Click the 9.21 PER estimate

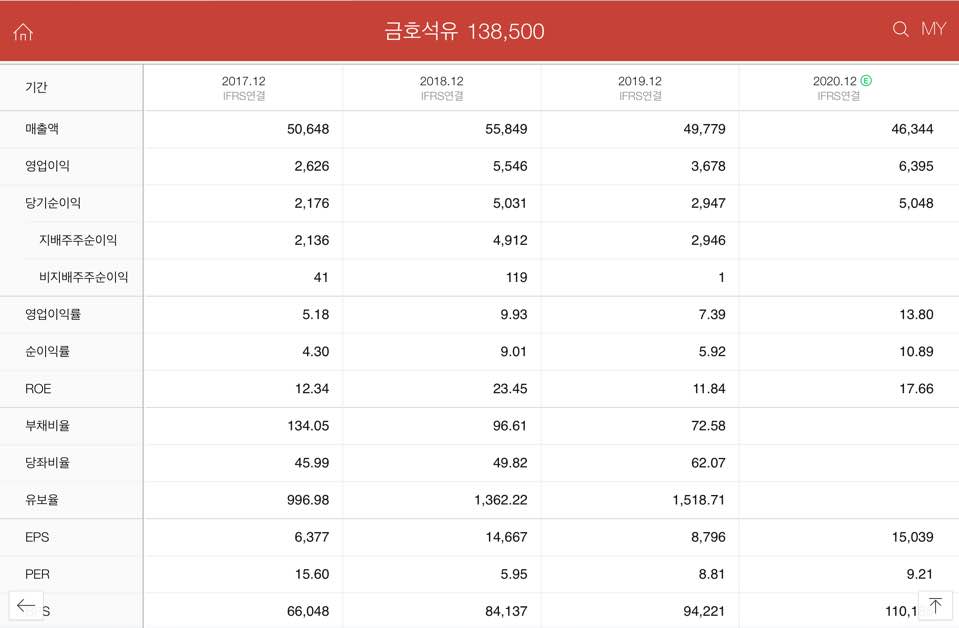point(919,574)
